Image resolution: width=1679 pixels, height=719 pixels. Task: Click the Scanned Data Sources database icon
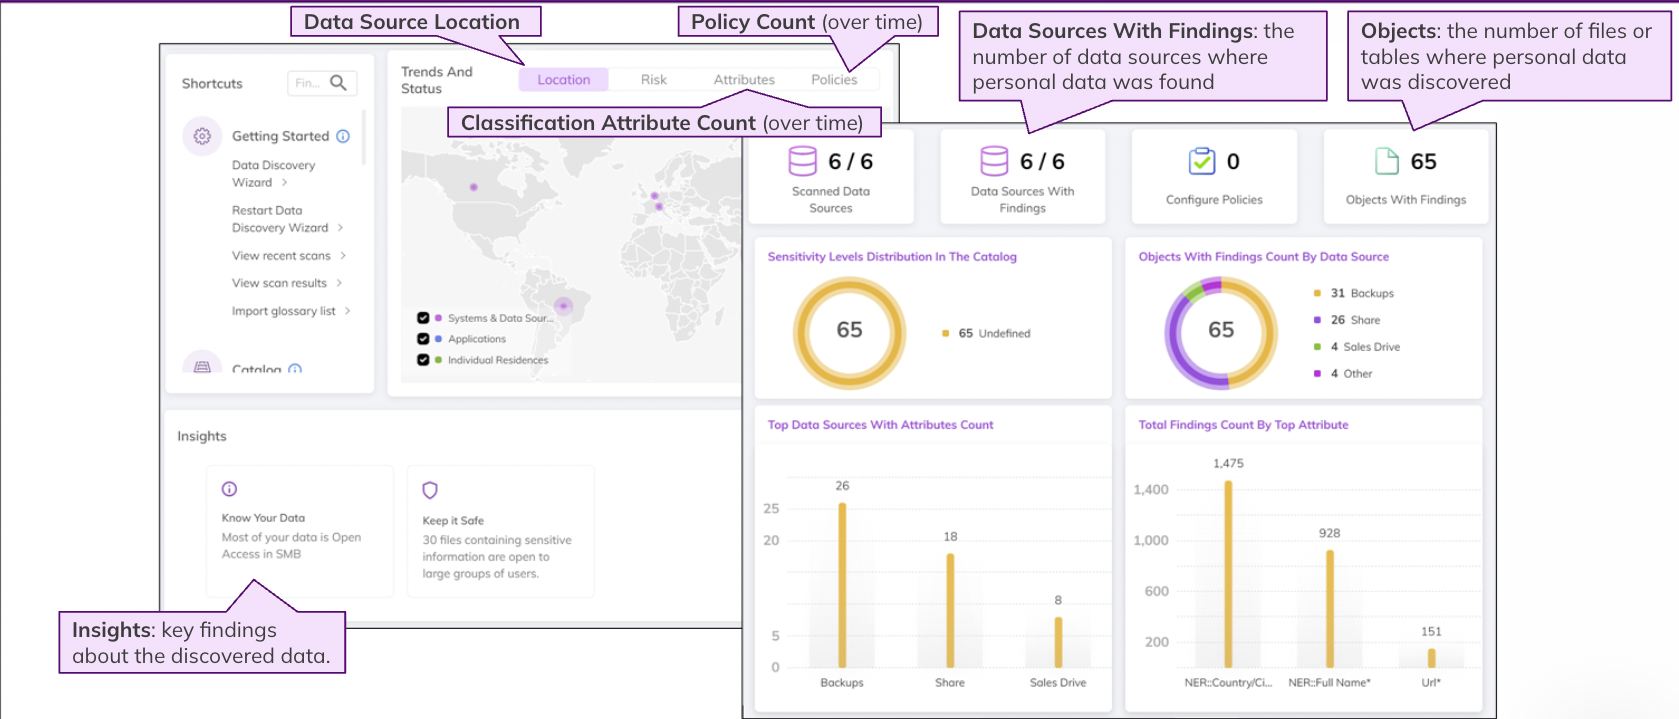tap(802, 161)
